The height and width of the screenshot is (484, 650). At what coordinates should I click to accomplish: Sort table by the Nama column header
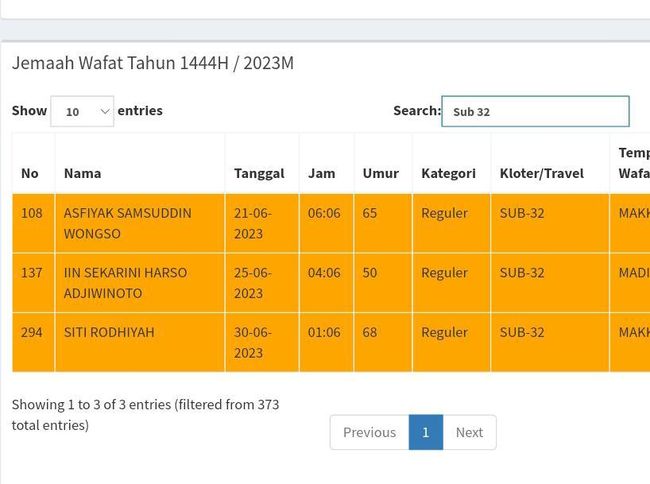(x=83, y=173)
